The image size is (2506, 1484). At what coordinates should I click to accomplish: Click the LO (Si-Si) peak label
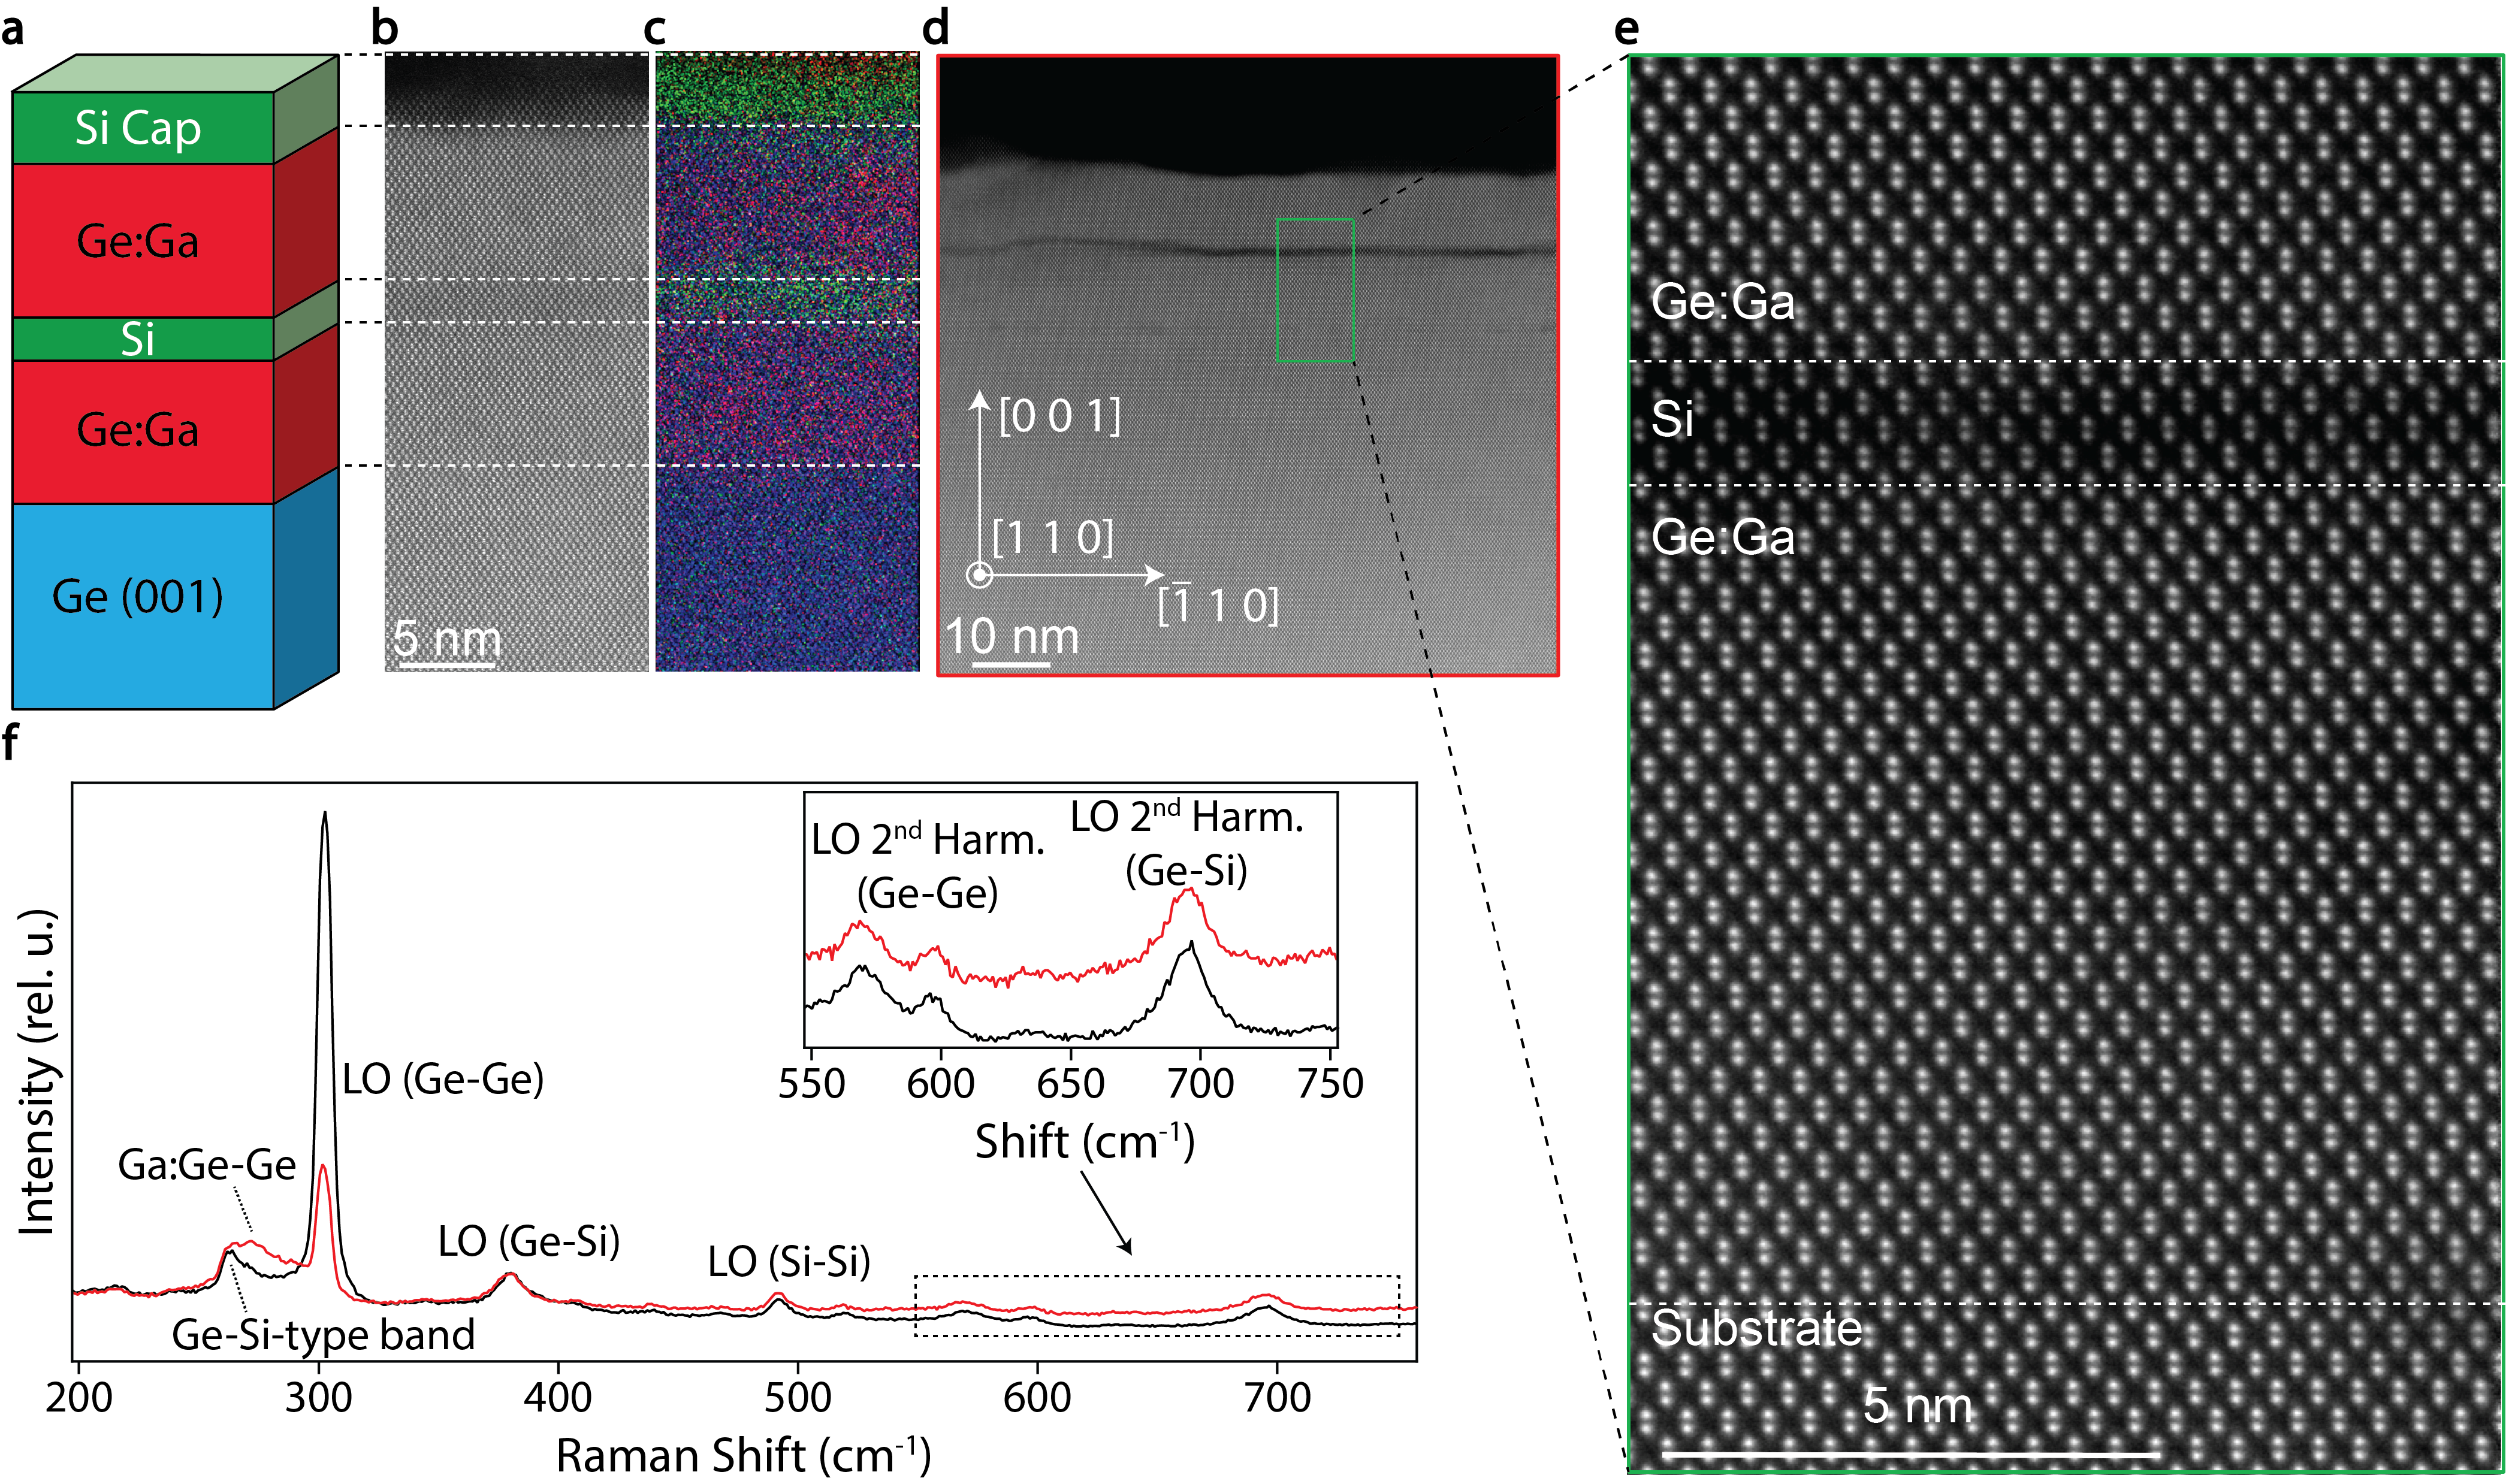click(x=789, y=1261)
